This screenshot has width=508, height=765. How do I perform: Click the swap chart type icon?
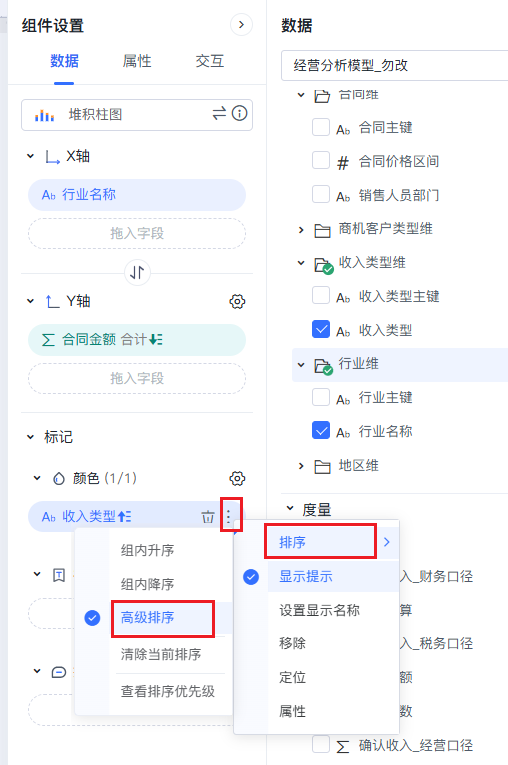[x=219, y=114]
